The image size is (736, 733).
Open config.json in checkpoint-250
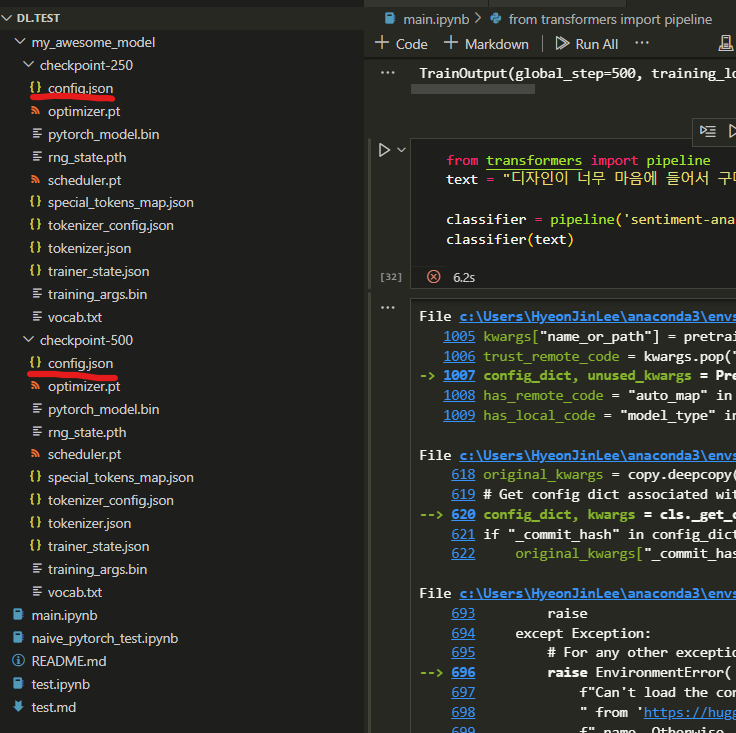pyautogui.click(x=80, y=88)
